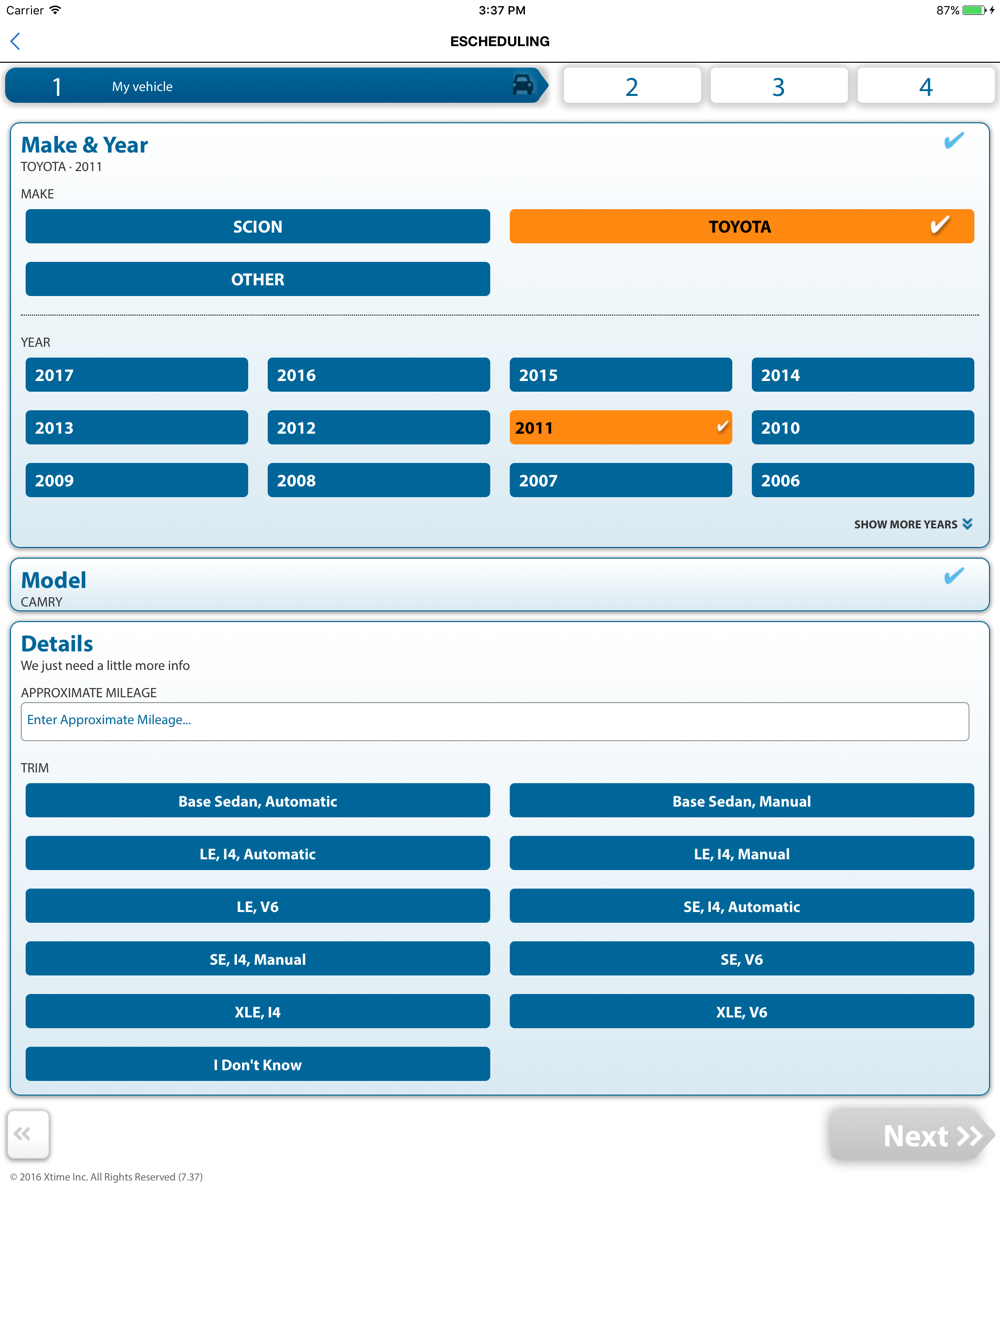Screen dimensions: 1000x1334
Task: Choose SE, I4, Automatic trim
Action: coord(742,906)
